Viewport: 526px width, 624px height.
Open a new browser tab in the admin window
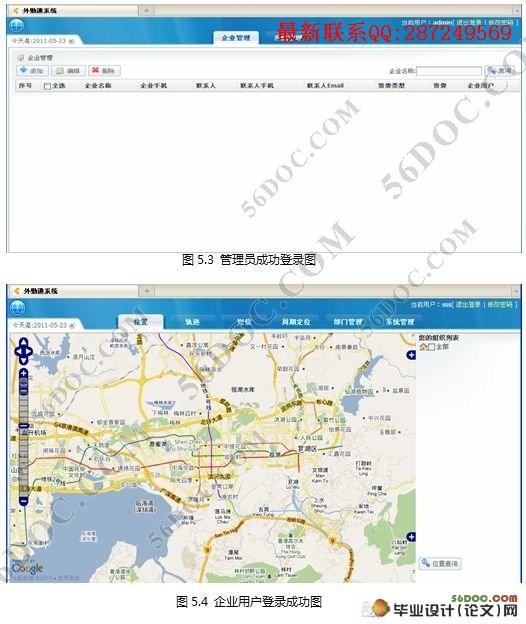coord(146,11)
